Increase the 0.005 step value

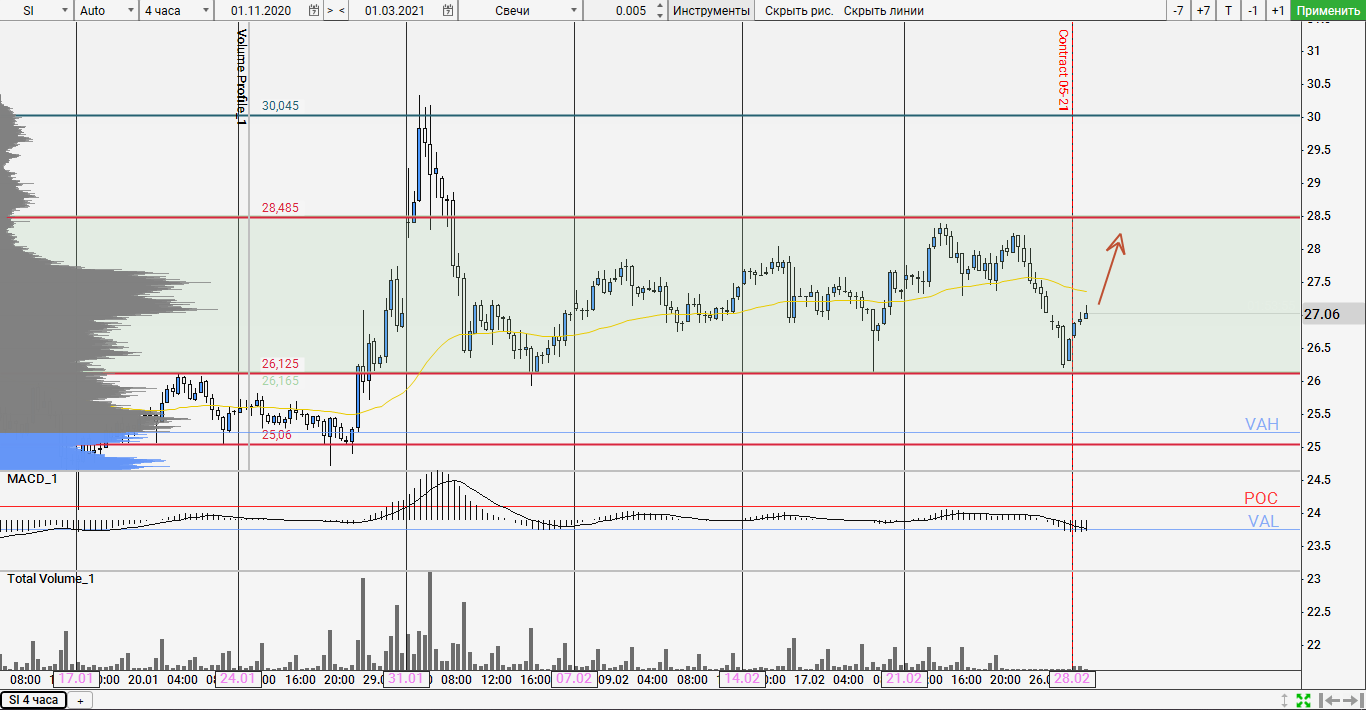(x=659, y=6)
